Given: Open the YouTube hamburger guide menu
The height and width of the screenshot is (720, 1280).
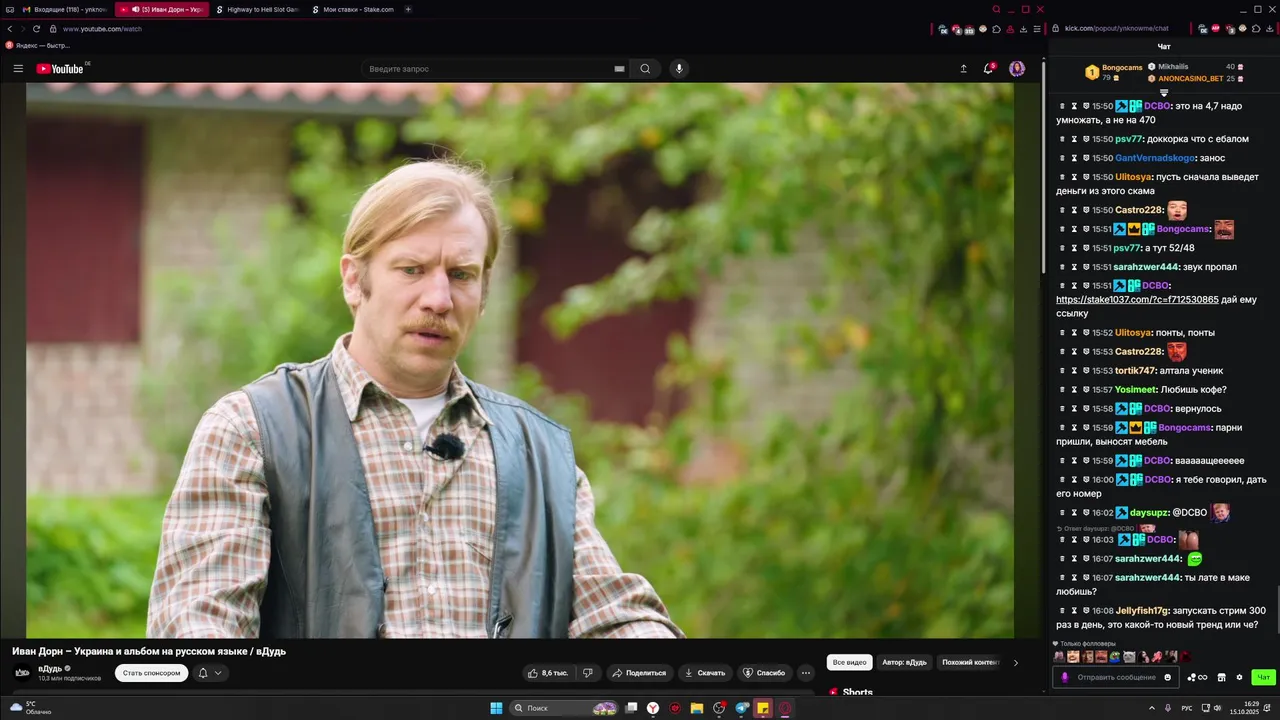Looking at the screenshot, I should coord(18,69).
